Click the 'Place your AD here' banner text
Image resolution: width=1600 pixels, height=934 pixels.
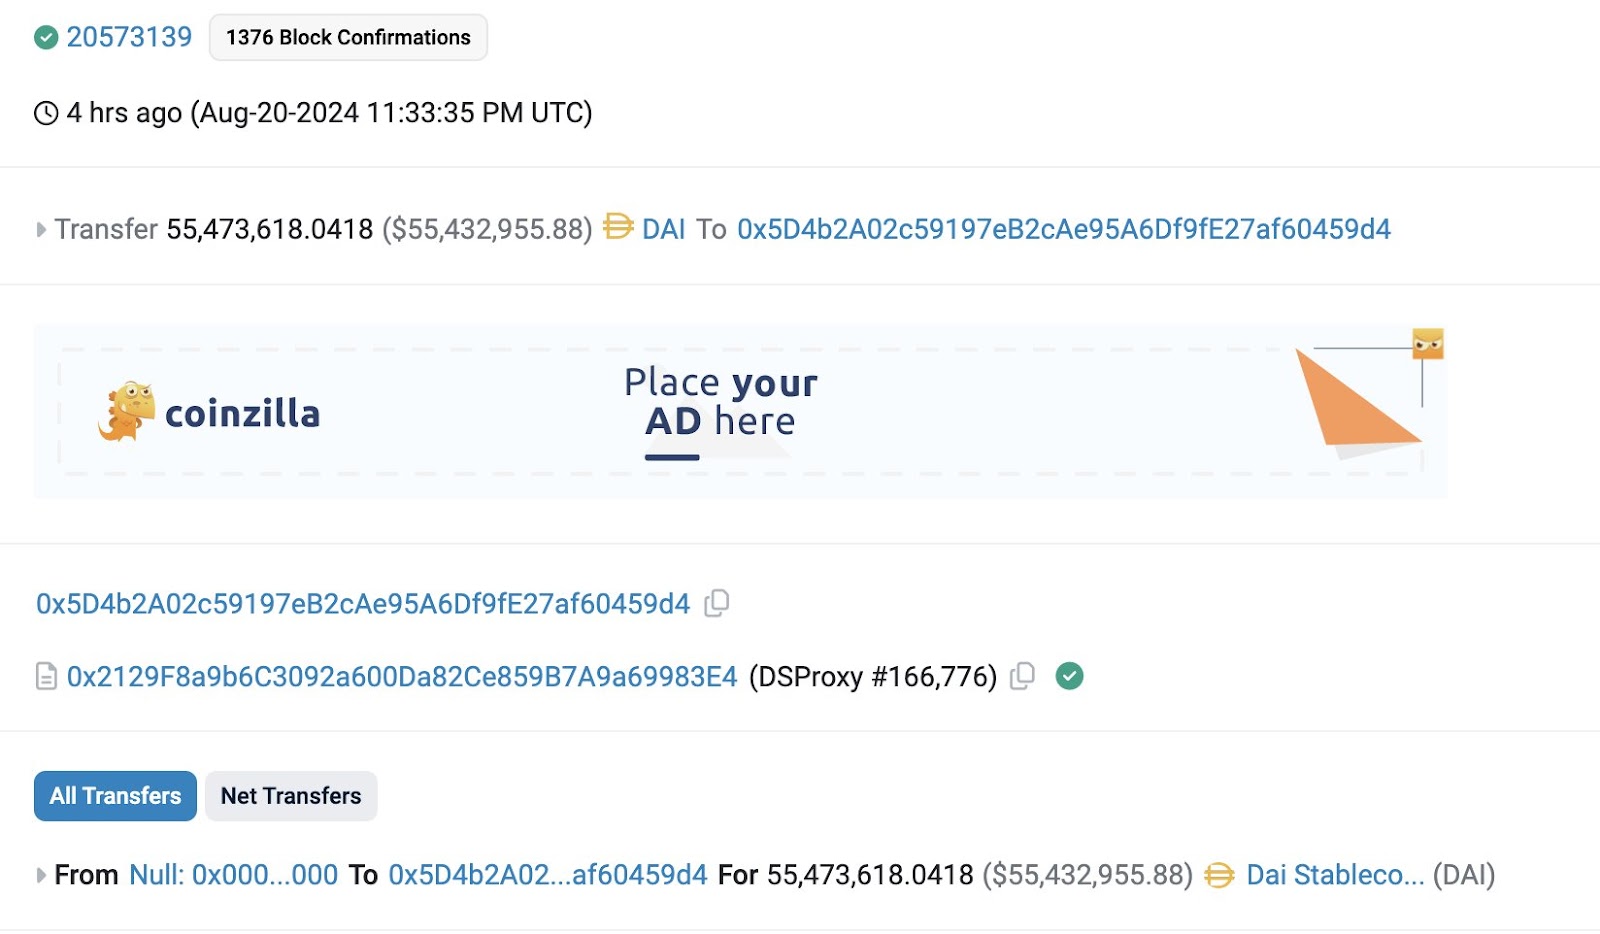tap(720, 402)
